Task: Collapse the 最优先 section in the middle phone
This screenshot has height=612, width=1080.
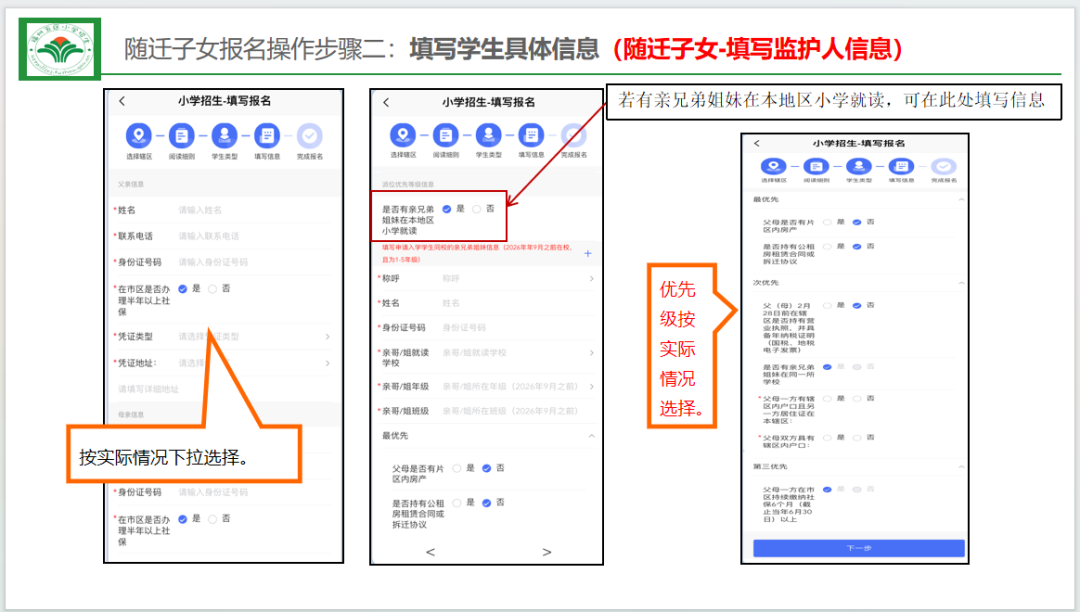Action: coord(592,436)
